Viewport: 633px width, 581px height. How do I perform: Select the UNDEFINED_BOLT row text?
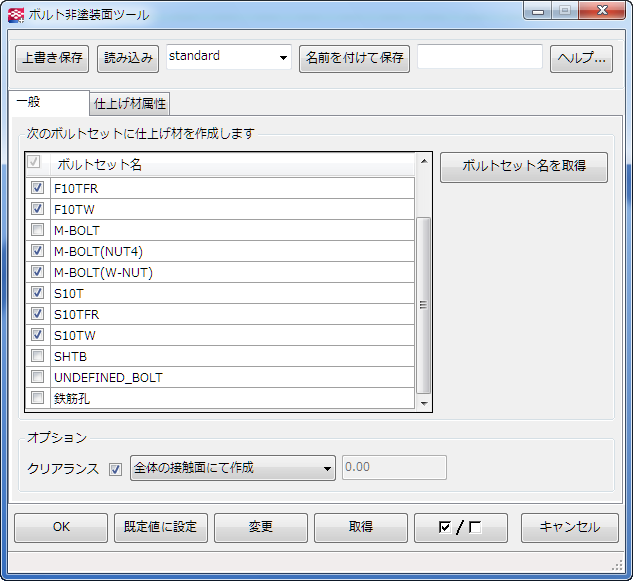click(x=108, y=377)
